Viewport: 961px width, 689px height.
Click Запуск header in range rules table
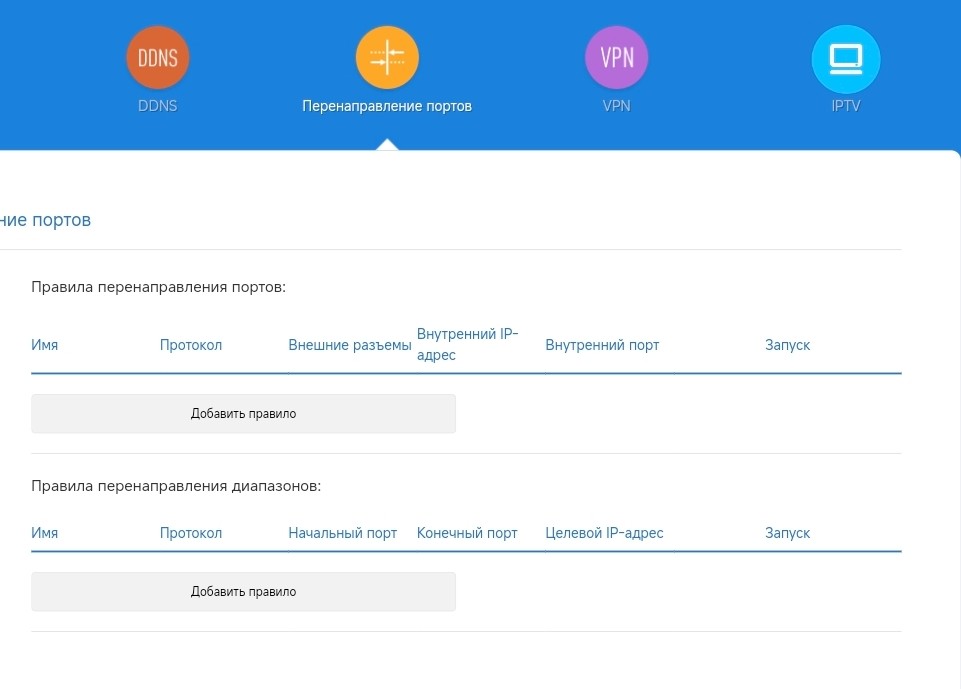[x=788, y=533]
